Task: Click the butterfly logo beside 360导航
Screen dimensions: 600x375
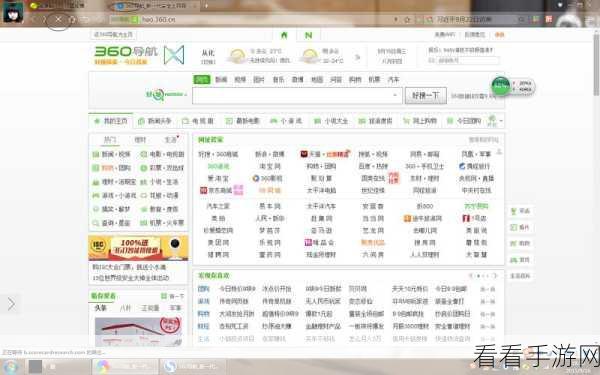Action: coord(174,55)
